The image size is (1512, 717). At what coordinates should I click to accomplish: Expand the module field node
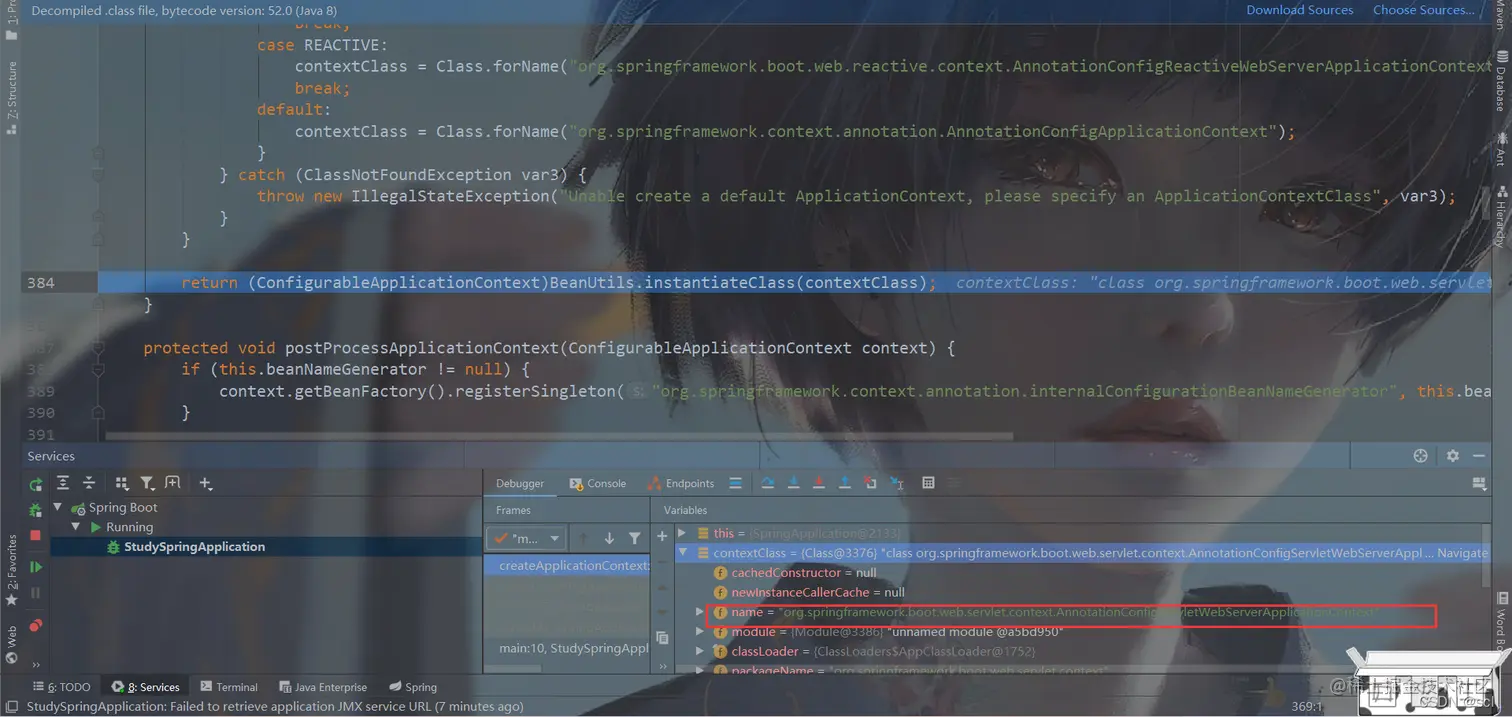pos(700,632)
